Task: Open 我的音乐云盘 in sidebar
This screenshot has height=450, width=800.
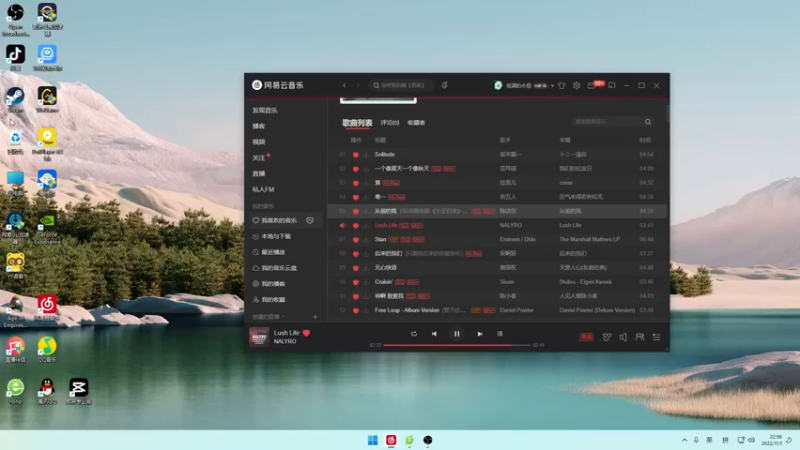Action: coord(279,268)
